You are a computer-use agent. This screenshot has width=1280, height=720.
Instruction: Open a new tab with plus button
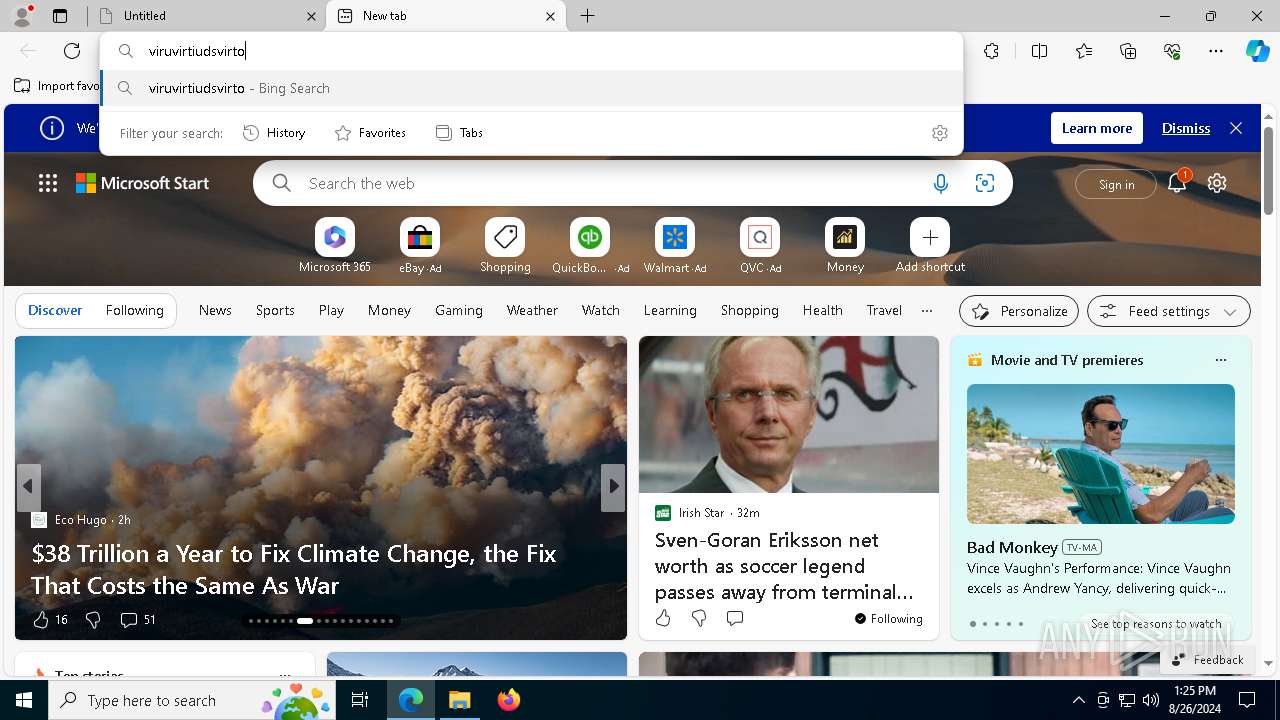588,16
